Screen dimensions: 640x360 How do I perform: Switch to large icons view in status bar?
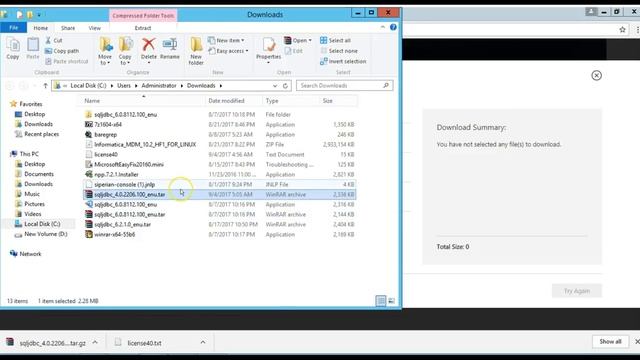(391, 301)
